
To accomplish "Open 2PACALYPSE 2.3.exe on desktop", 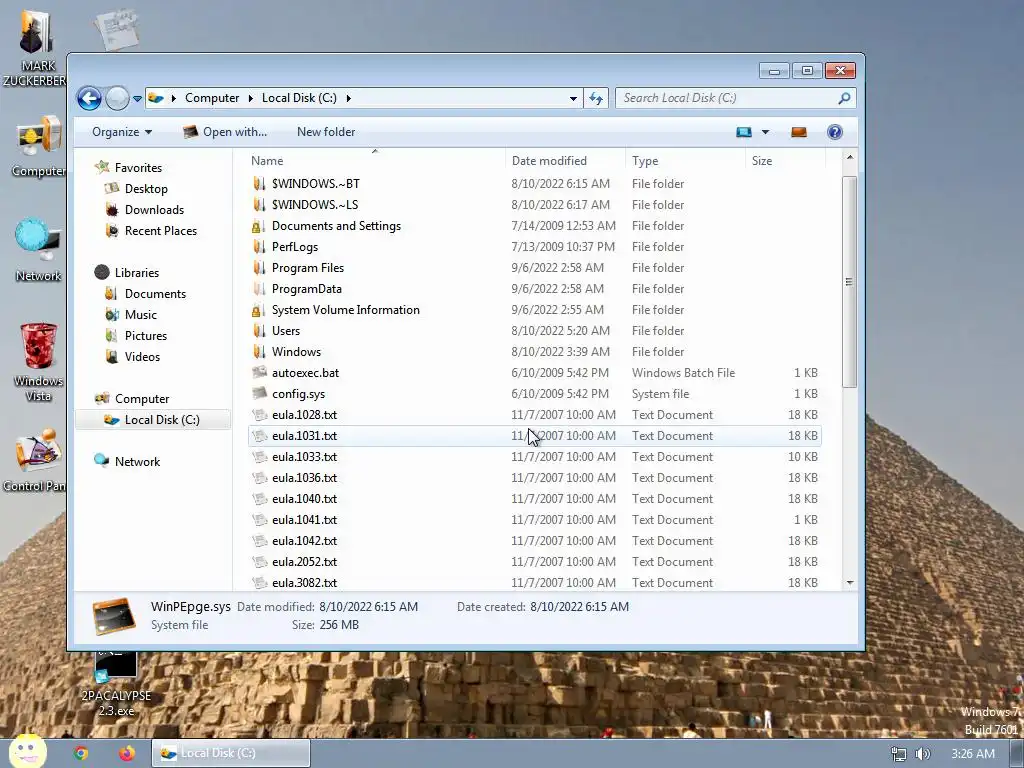I will click(x=116, y=684).
